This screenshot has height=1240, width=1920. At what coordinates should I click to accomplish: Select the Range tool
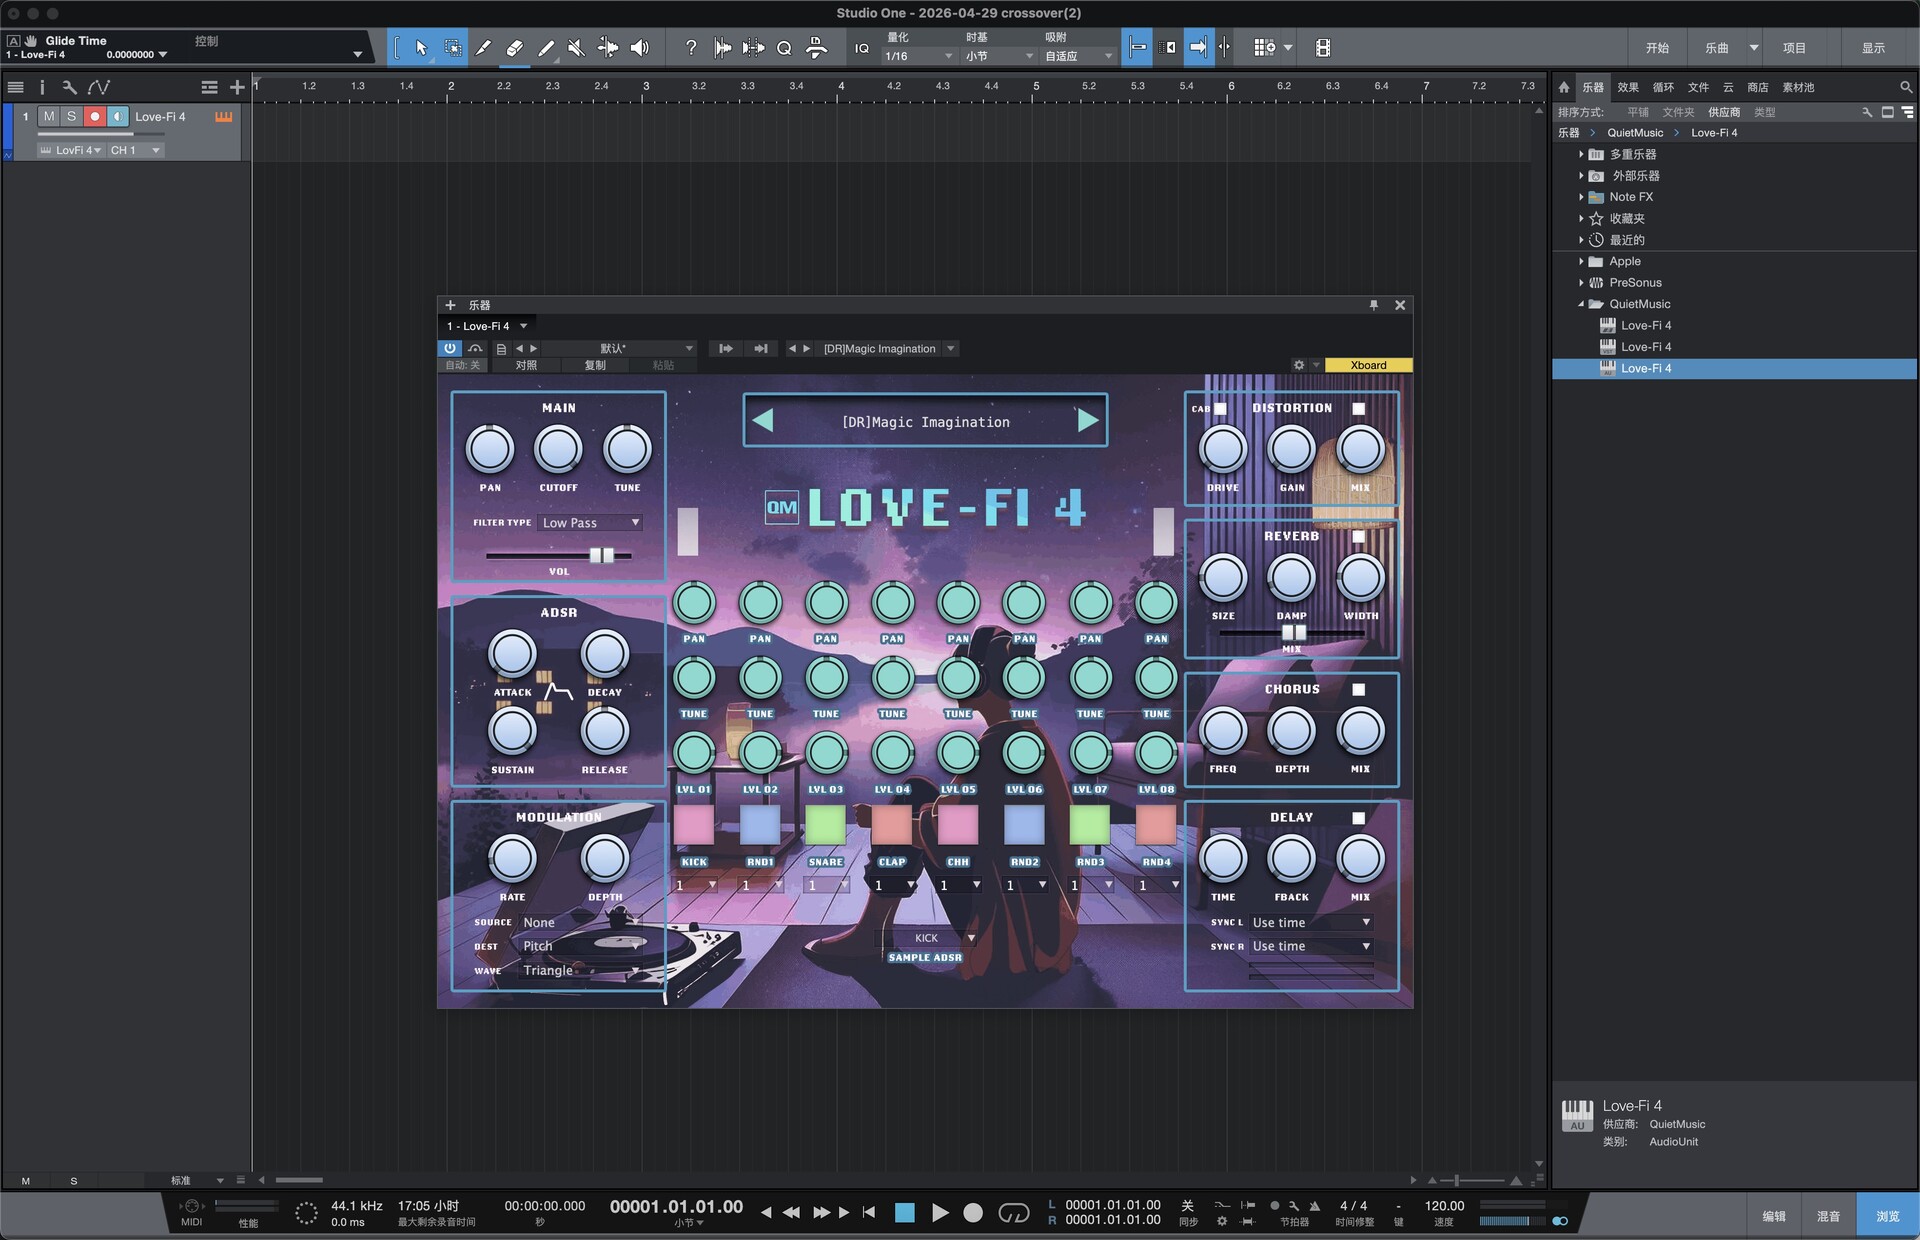pyautogui.click(x=452, y=47)
